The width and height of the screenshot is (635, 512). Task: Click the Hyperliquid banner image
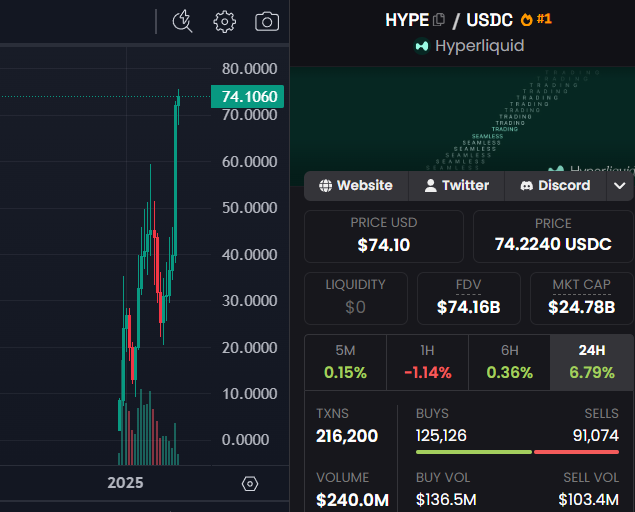pyautogui.click(x=462, y=118)
